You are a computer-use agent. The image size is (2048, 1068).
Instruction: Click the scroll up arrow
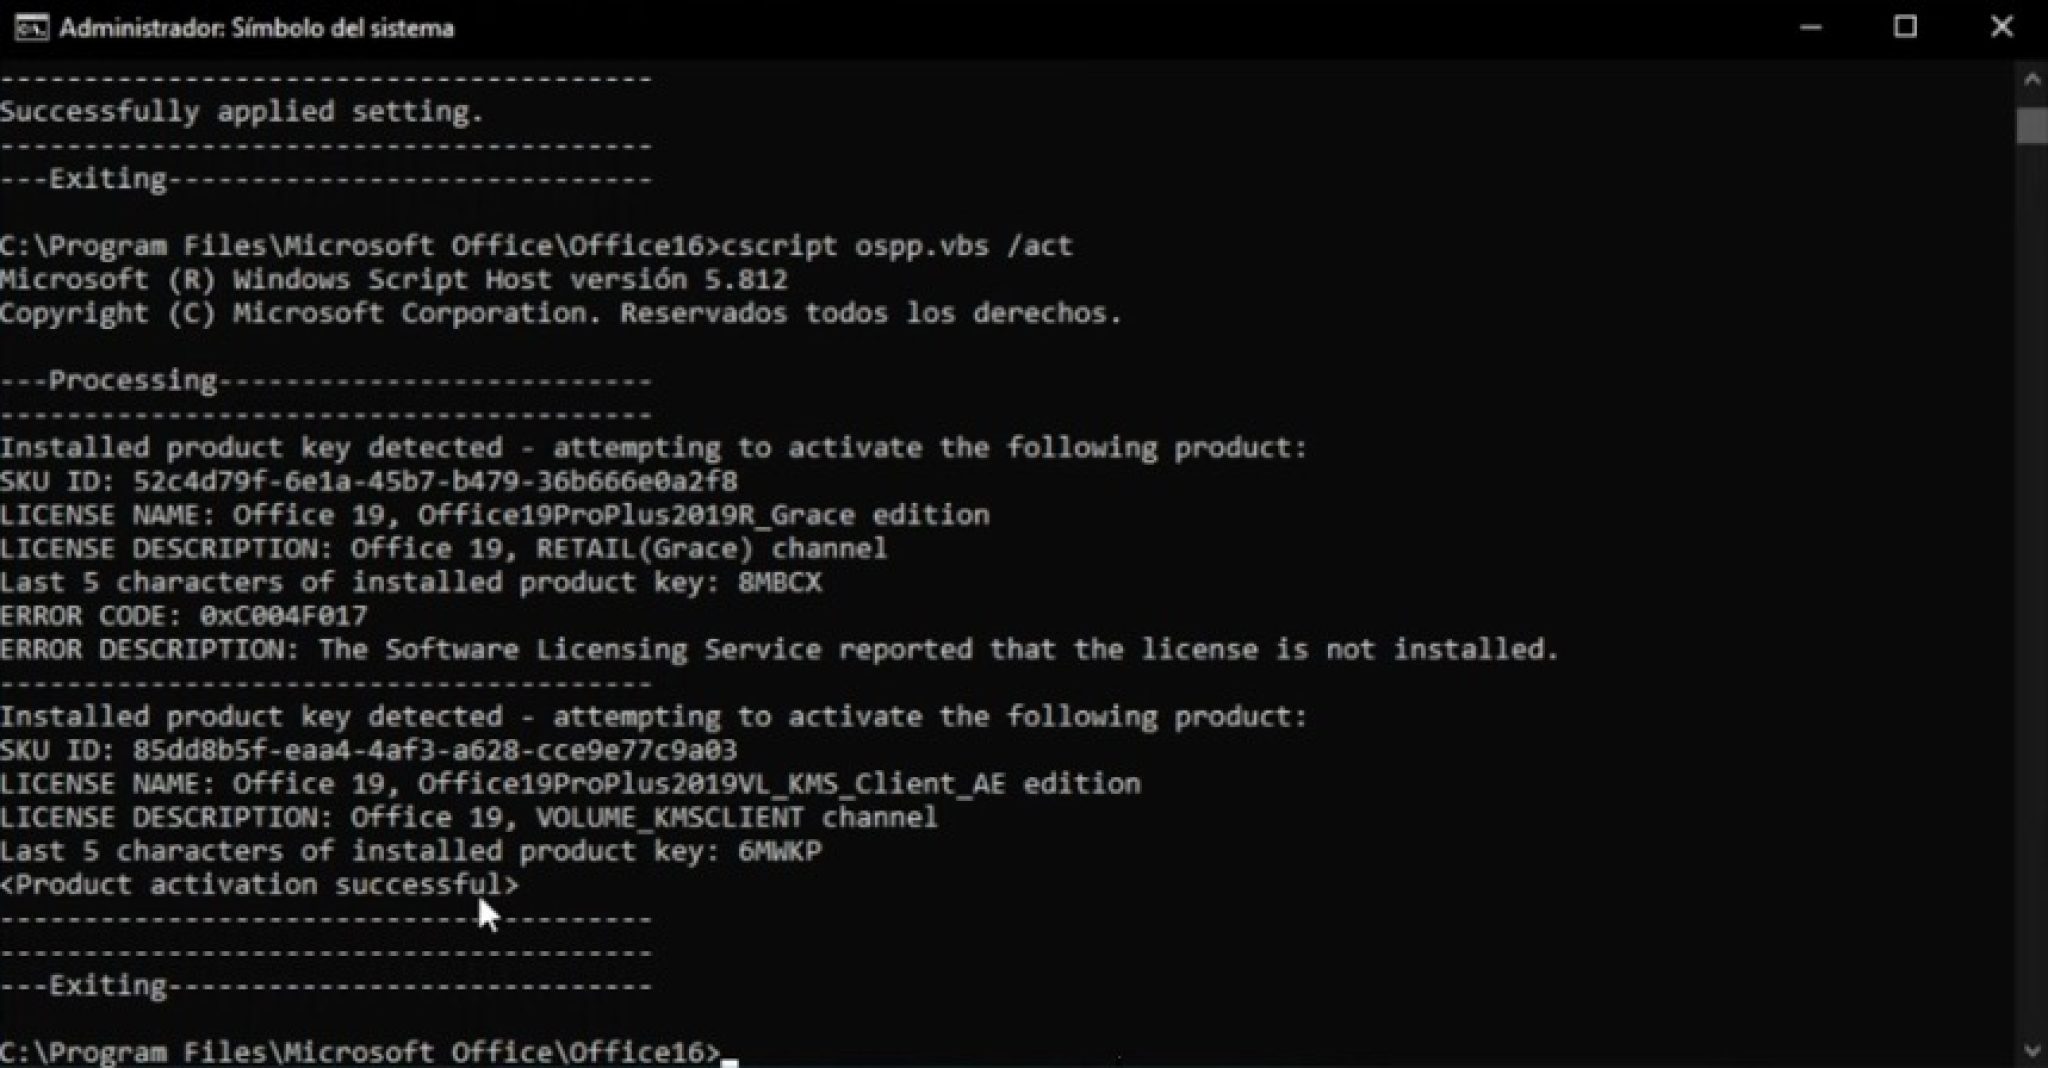point(2031,79)
